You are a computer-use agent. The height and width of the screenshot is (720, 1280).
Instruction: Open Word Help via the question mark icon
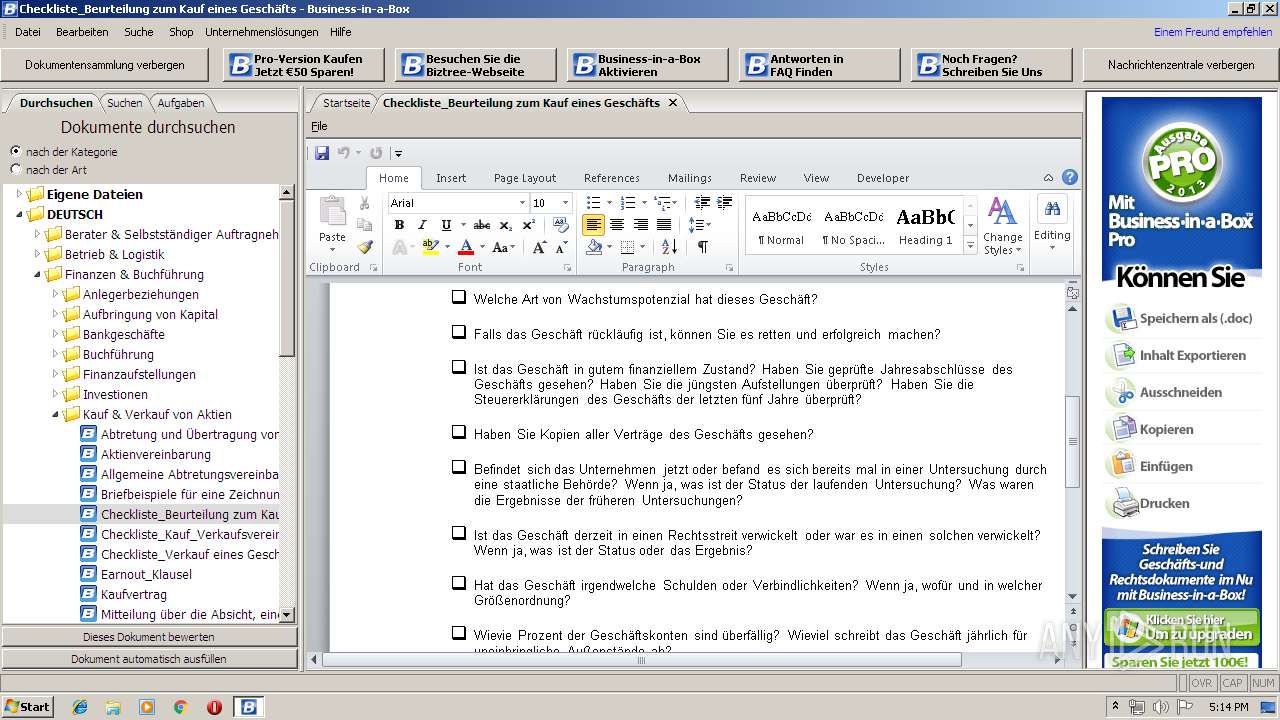pyautogui.click(x=1070, y=178)
